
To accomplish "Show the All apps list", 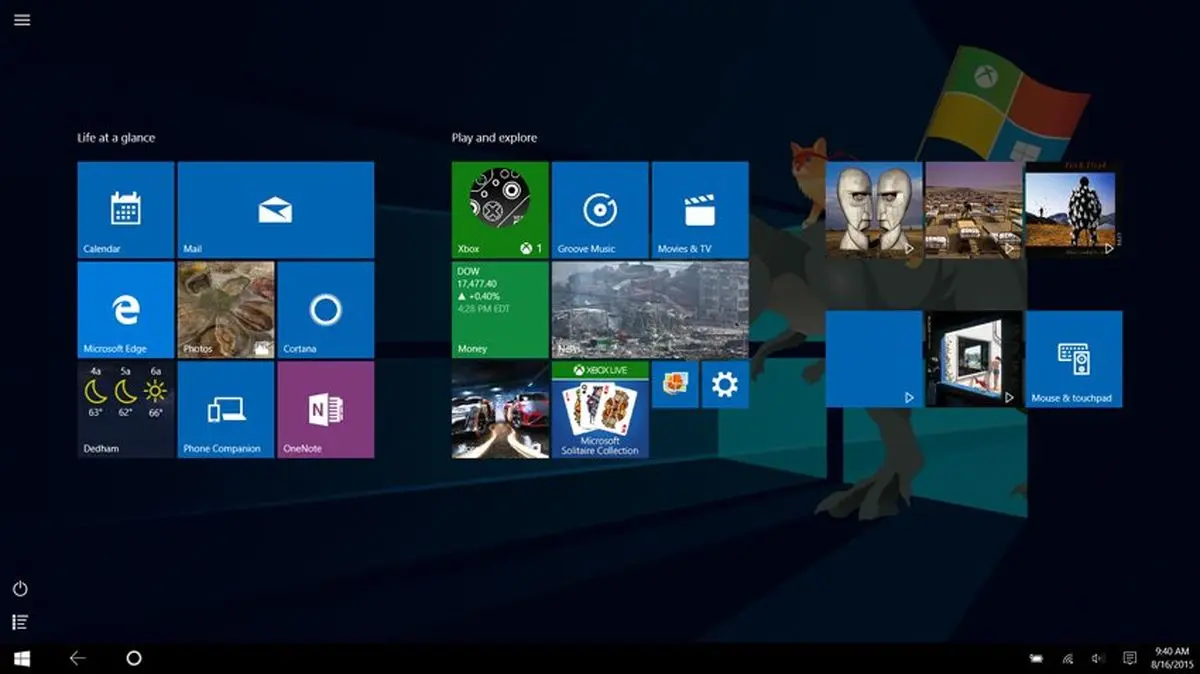I will (20, 622).
